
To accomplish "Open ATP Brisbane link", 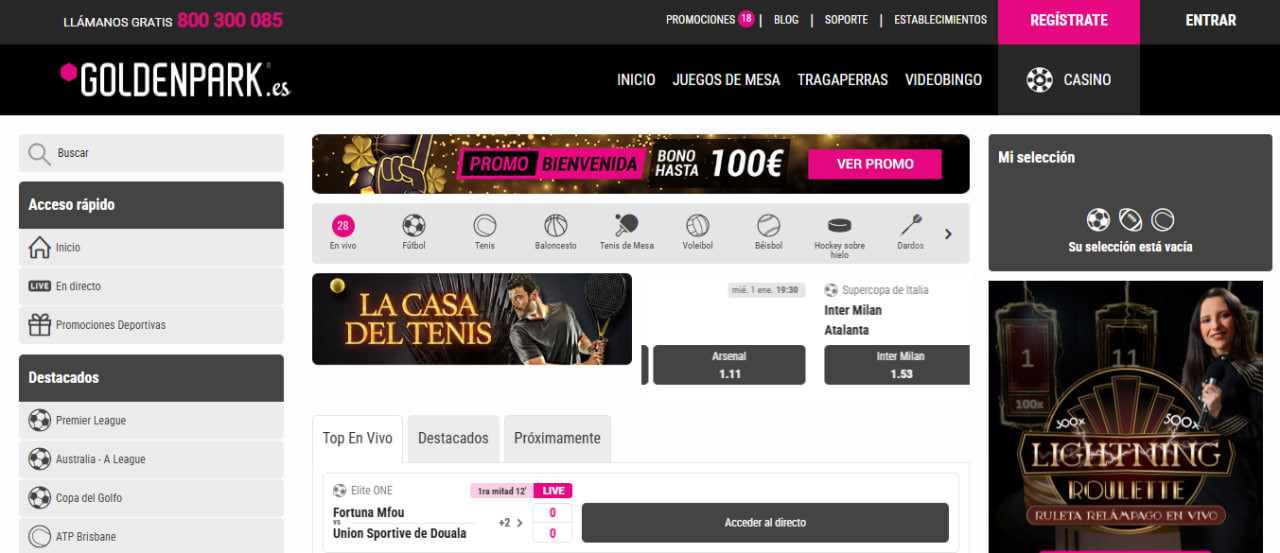I will pyautogui.click(x=151, y=537).
